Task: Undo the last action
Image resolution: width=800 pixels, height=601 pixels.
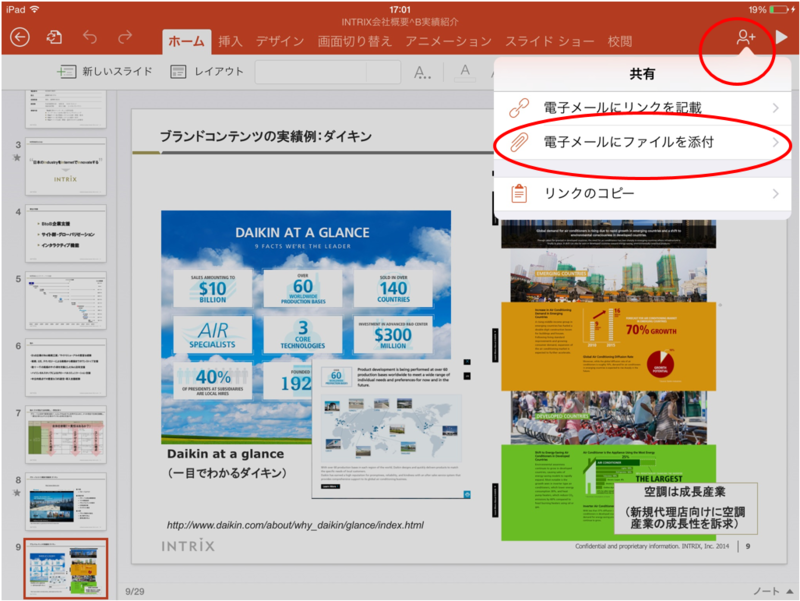Action: 90,37
